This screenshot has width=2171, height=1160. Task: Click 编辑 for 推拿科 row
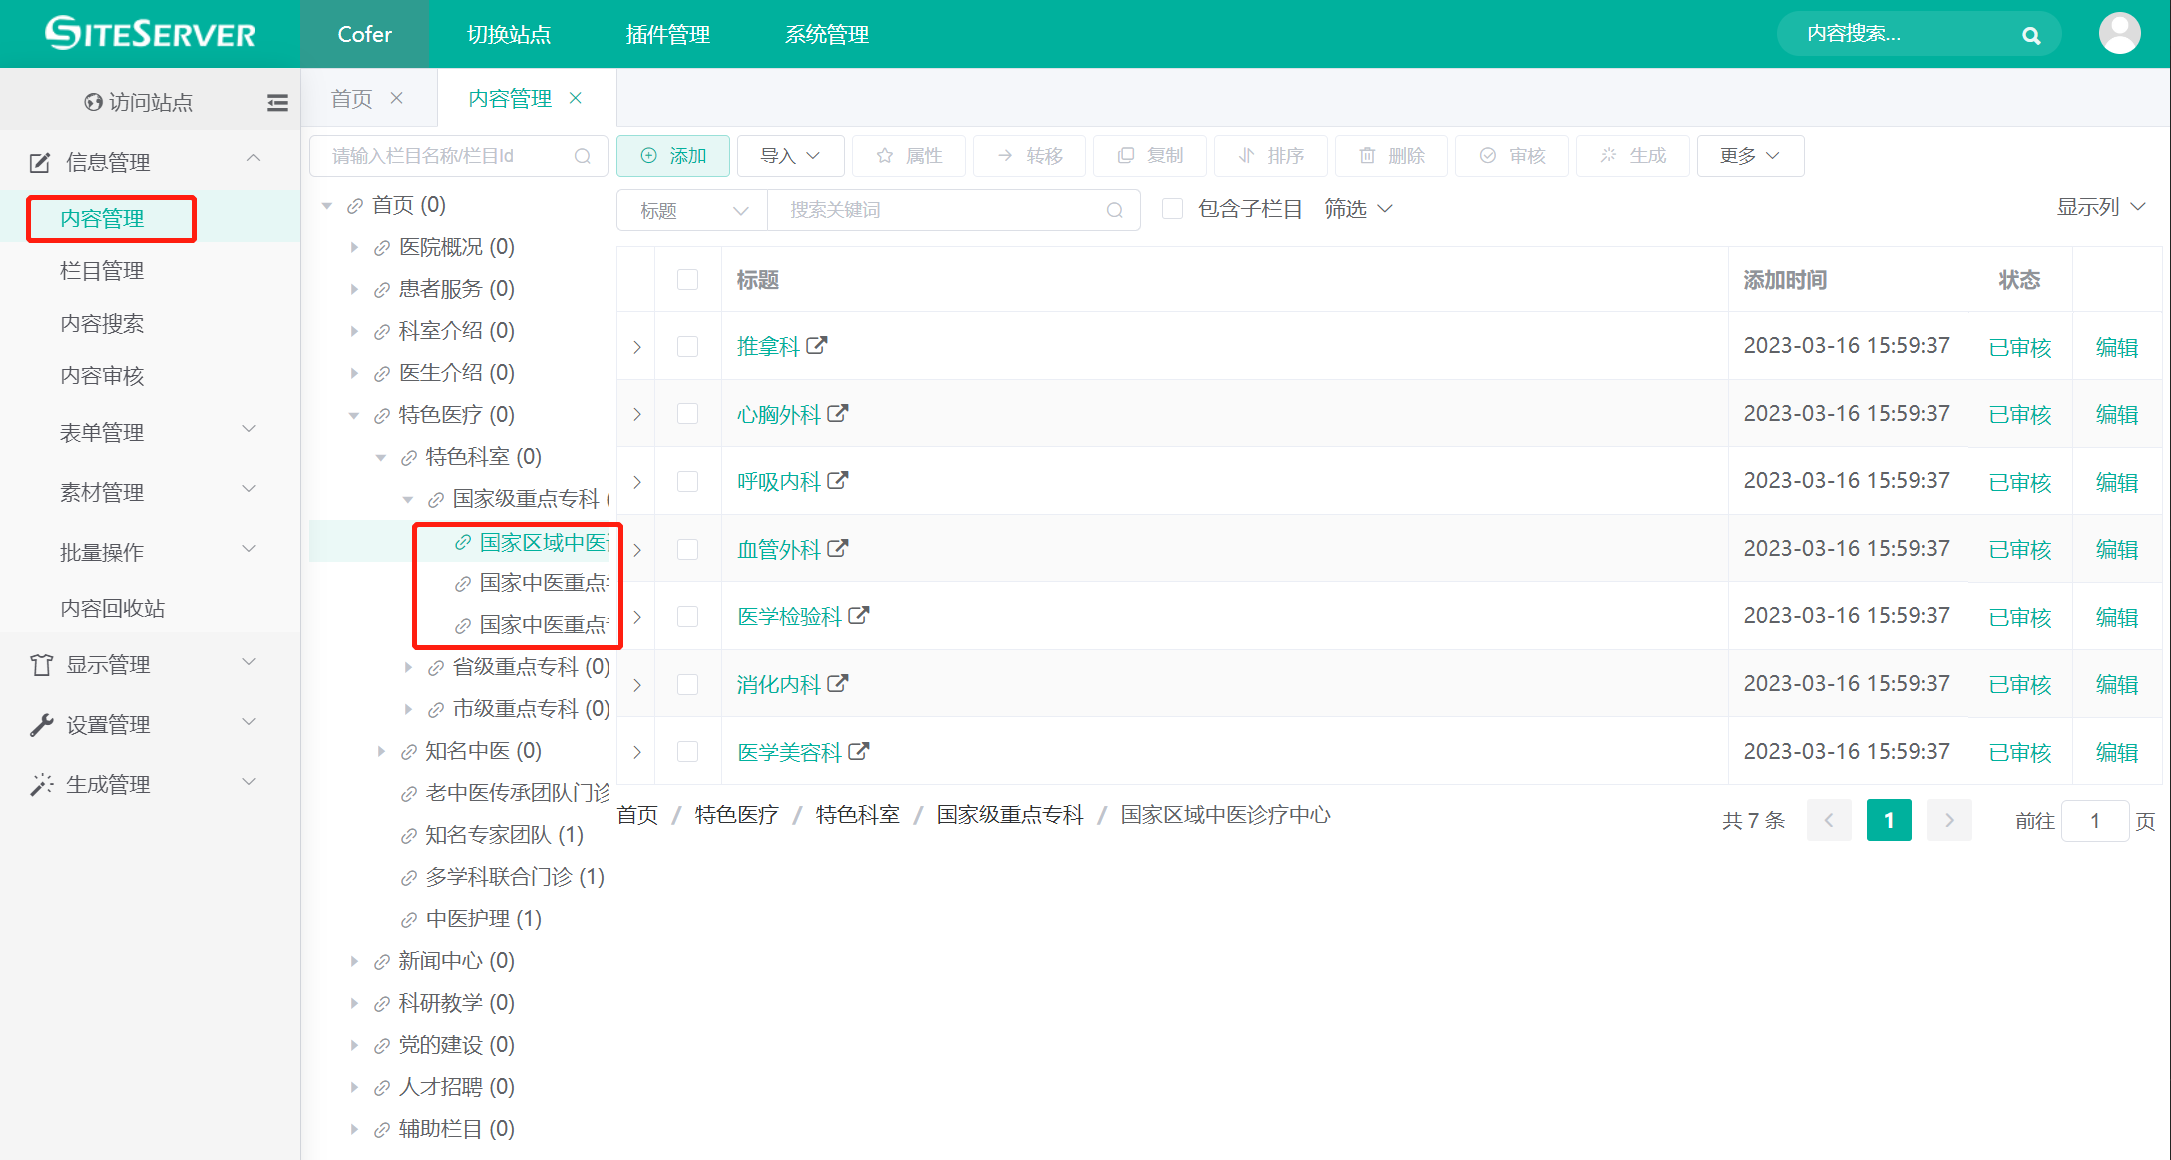pos(2117,347)
